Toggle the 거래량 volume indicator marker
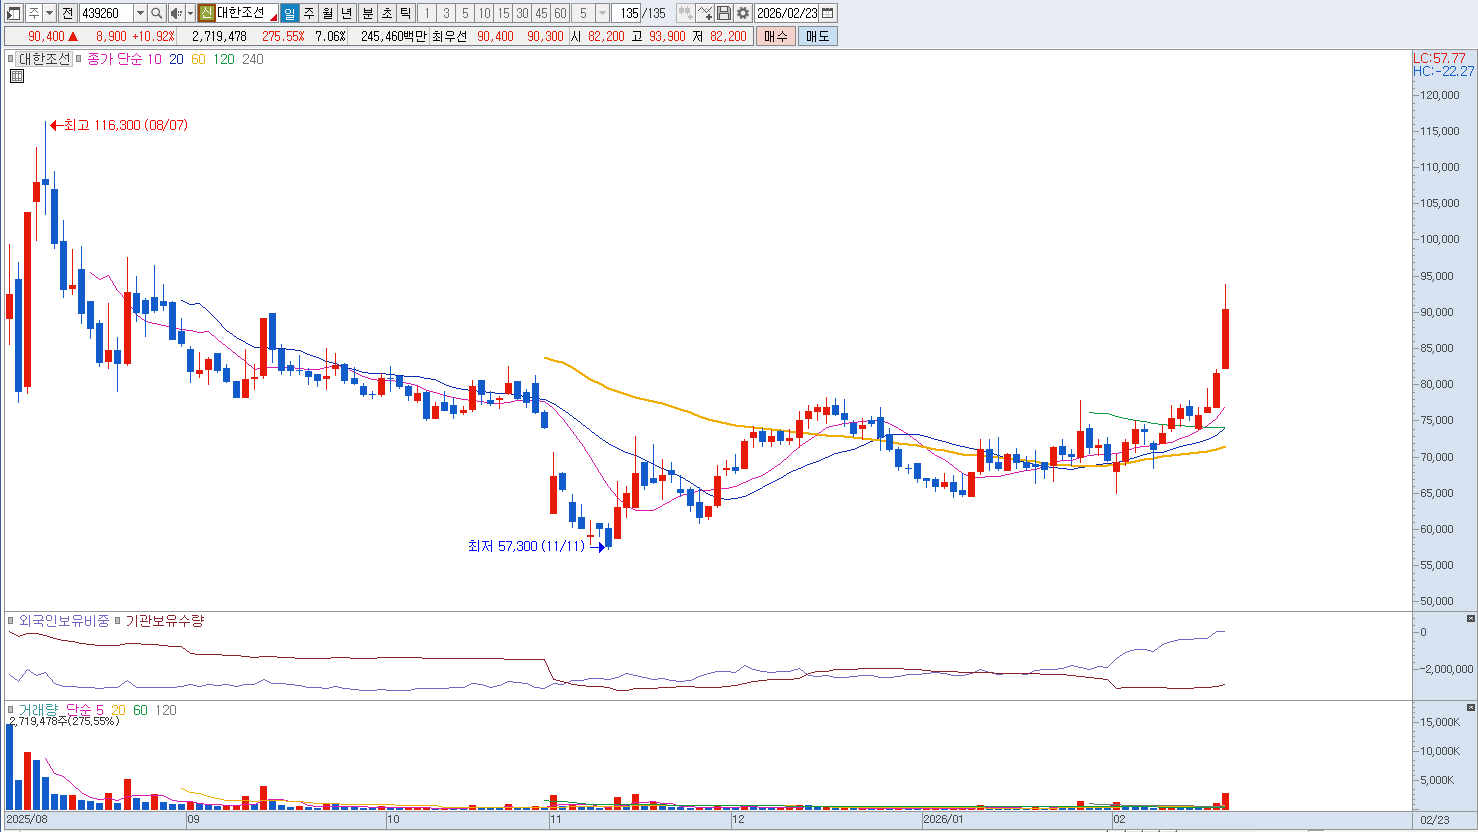This screenshot has width=1478, height=832. point(12,710)
